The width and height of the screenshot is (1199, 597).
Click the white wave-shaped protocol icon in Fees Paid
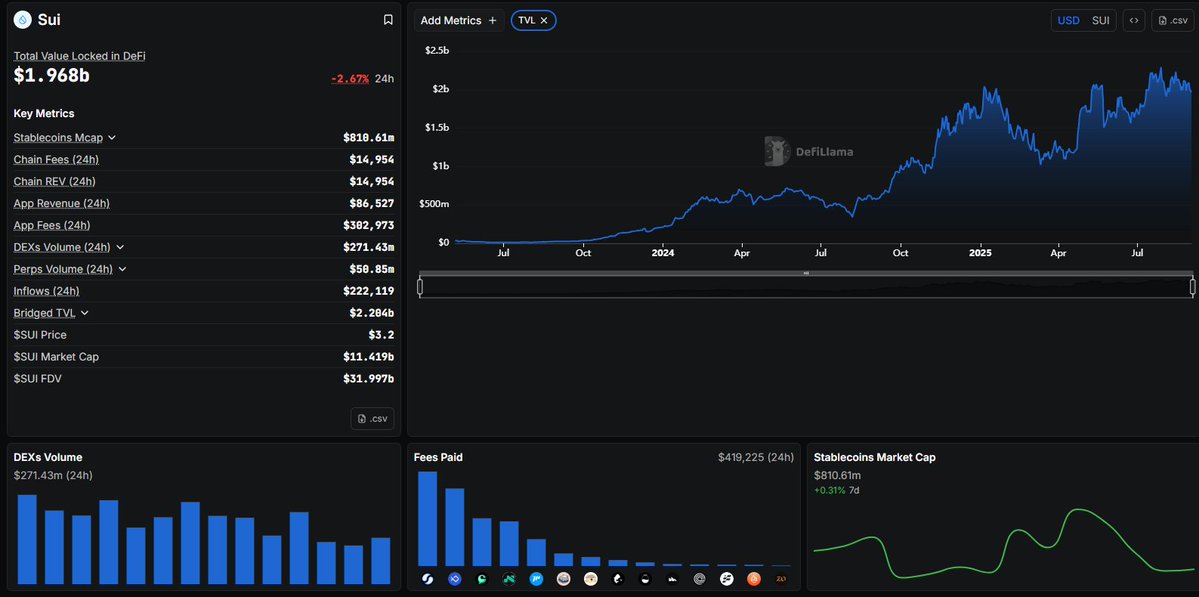[672, 579]
